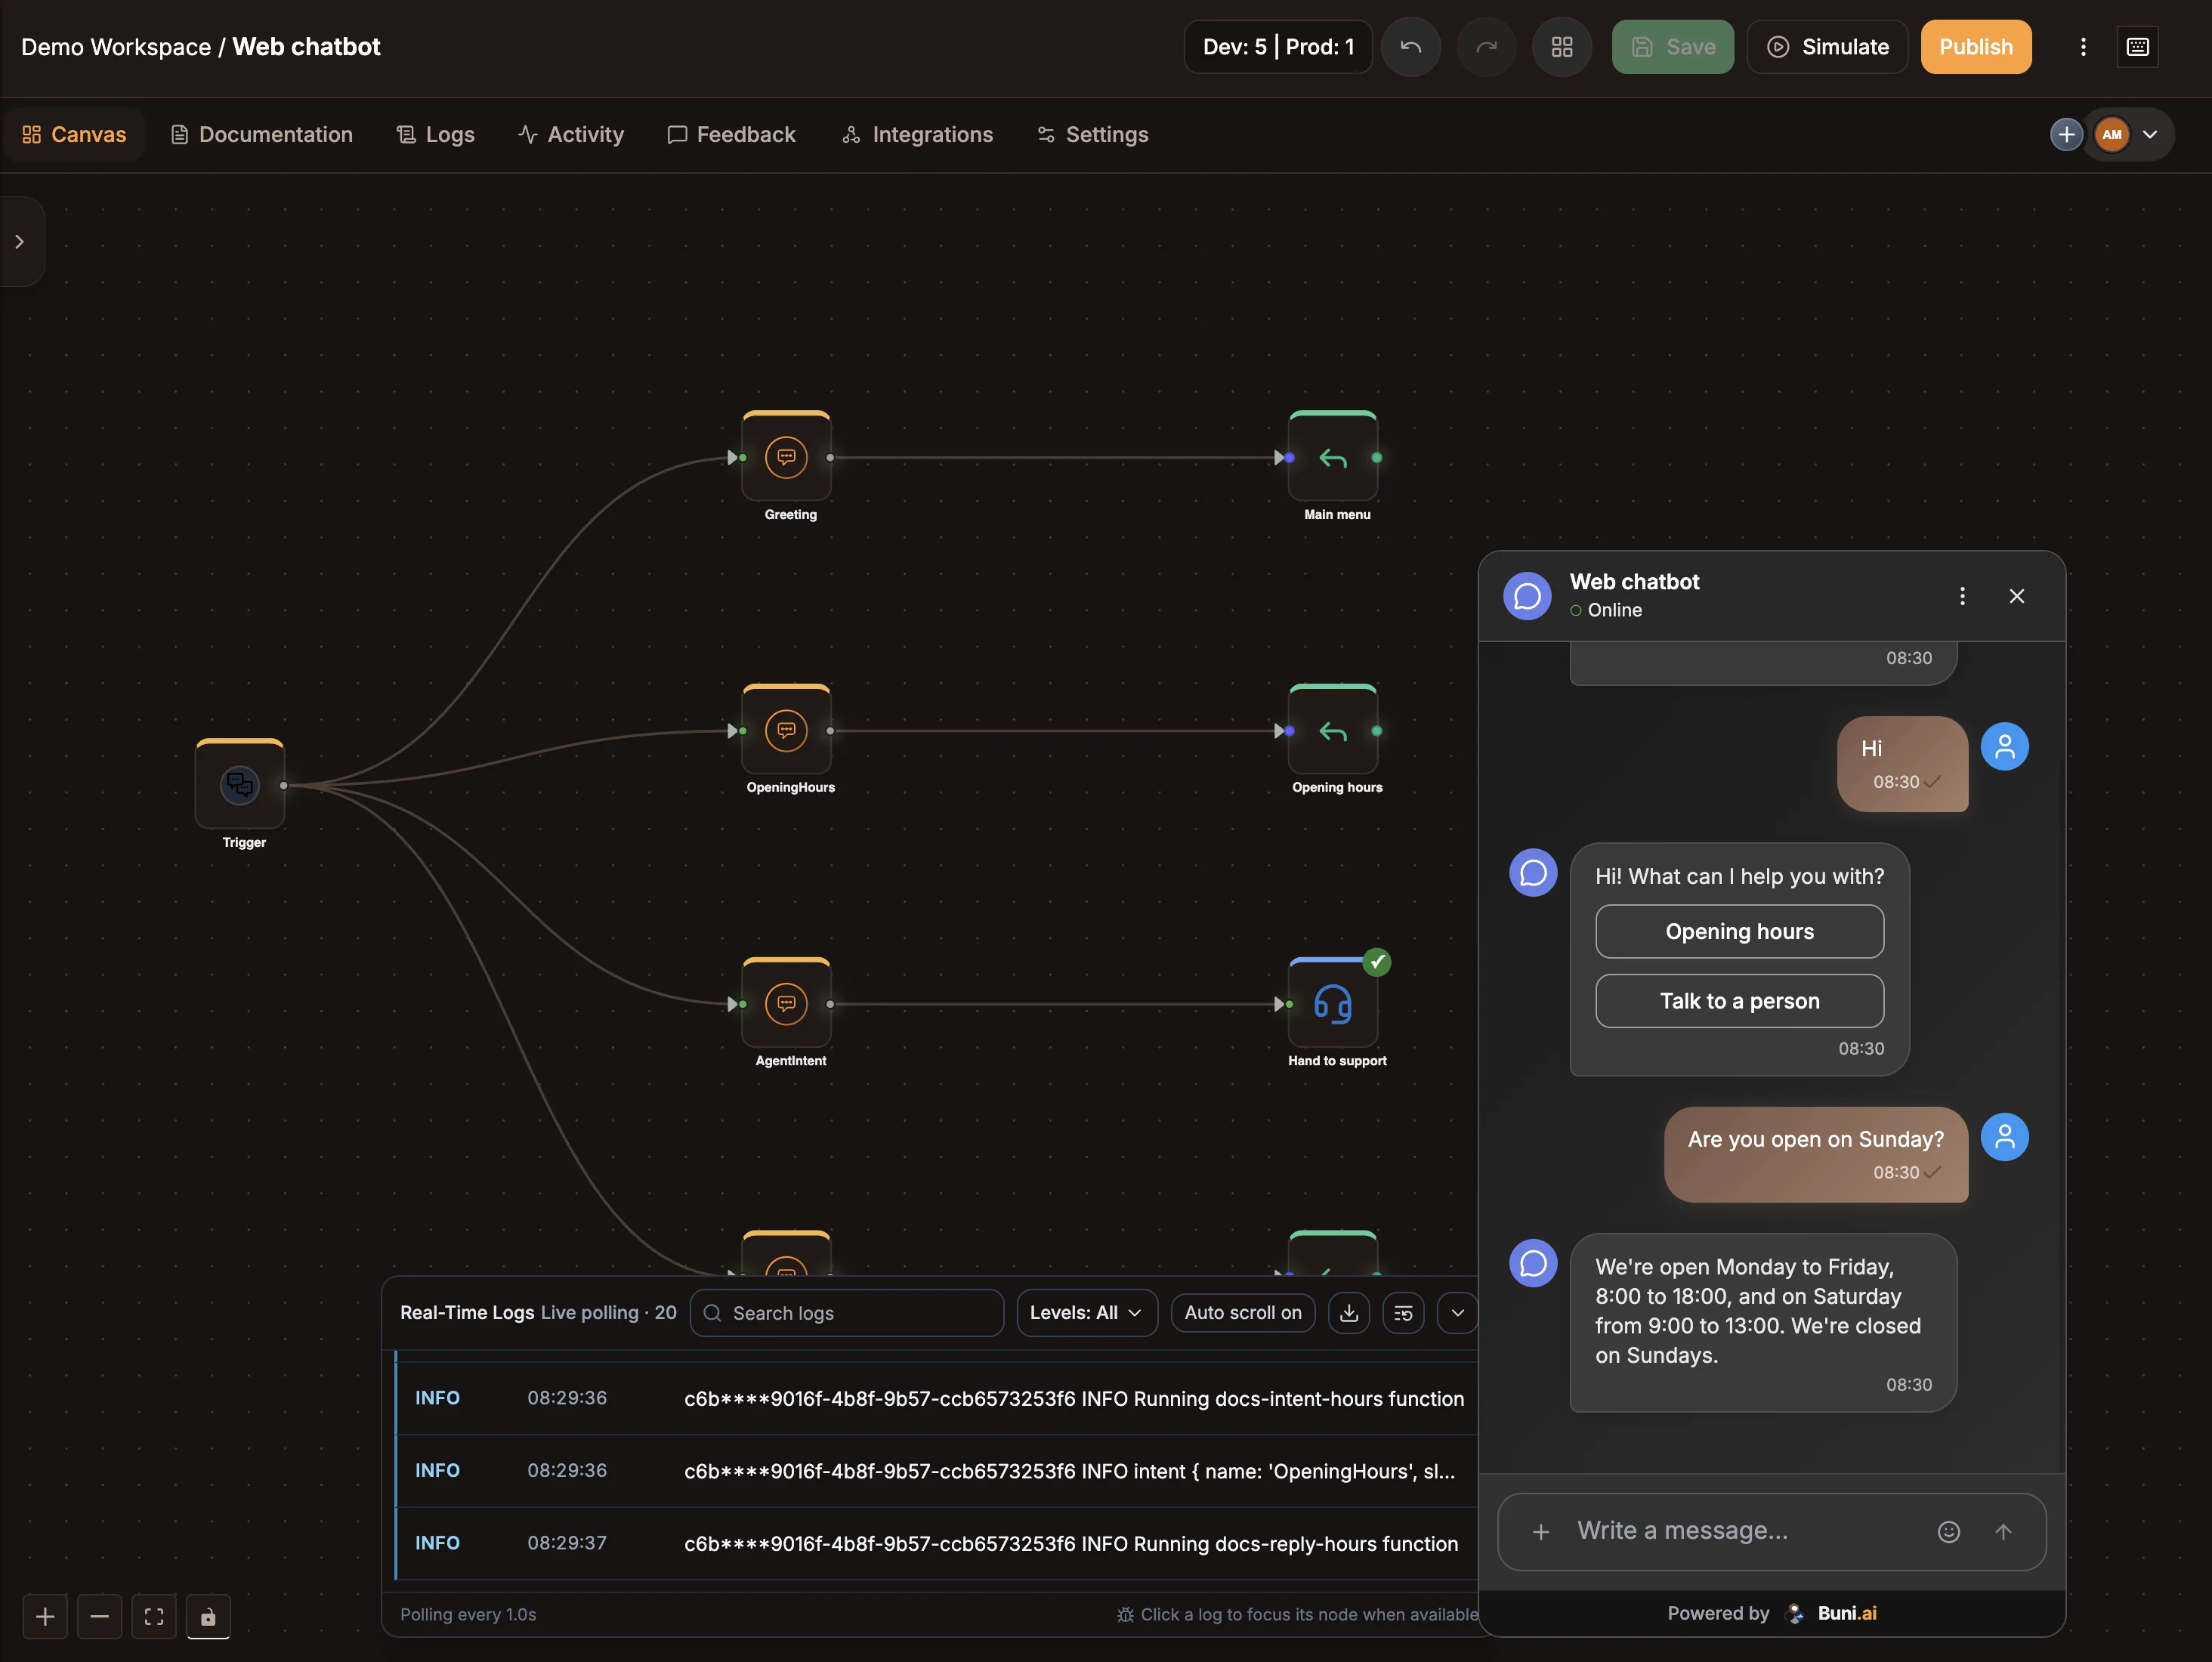Viewport: 2212px width, 1662px height.
Task: Open the Feedback tab
Action: [x=732, y=134]
